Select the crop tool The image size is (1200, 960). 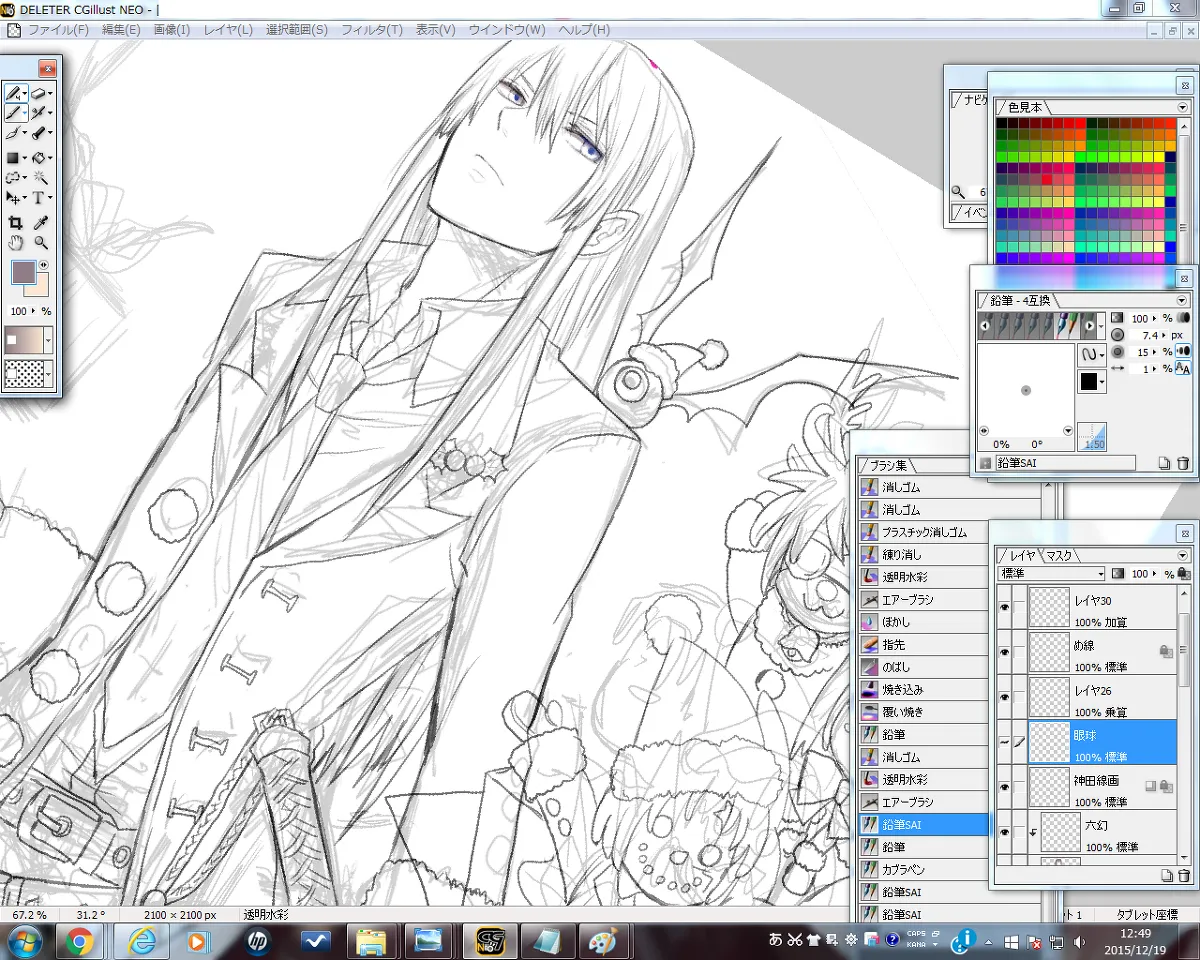point(15,223)
